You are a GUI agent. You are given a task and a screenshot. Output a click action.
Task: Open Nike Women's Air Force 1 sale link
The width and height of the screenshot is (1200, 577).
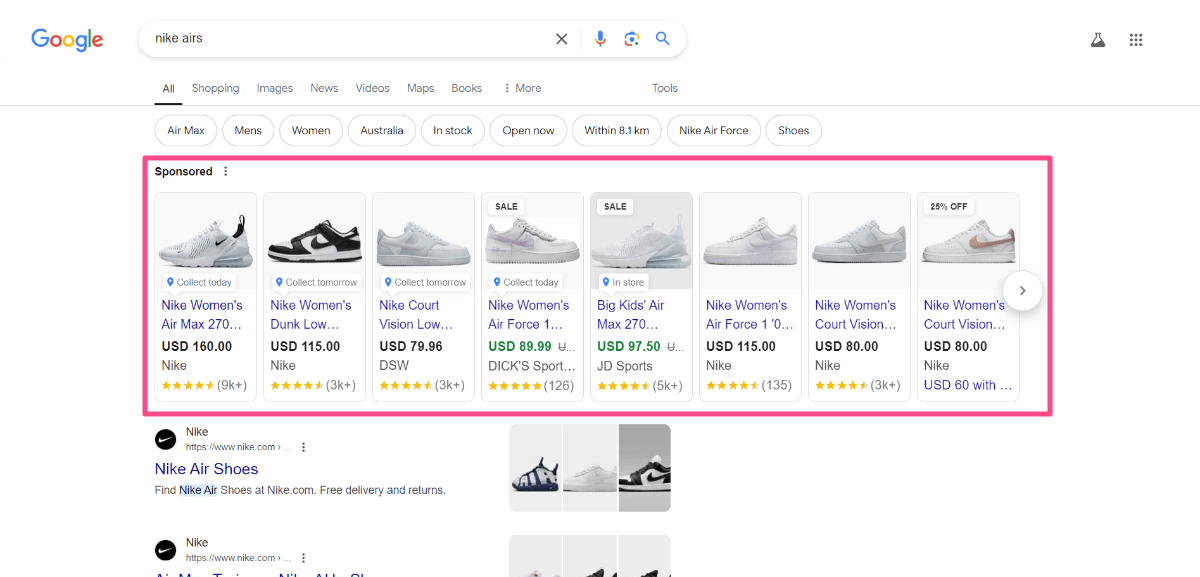pos(529,315)
